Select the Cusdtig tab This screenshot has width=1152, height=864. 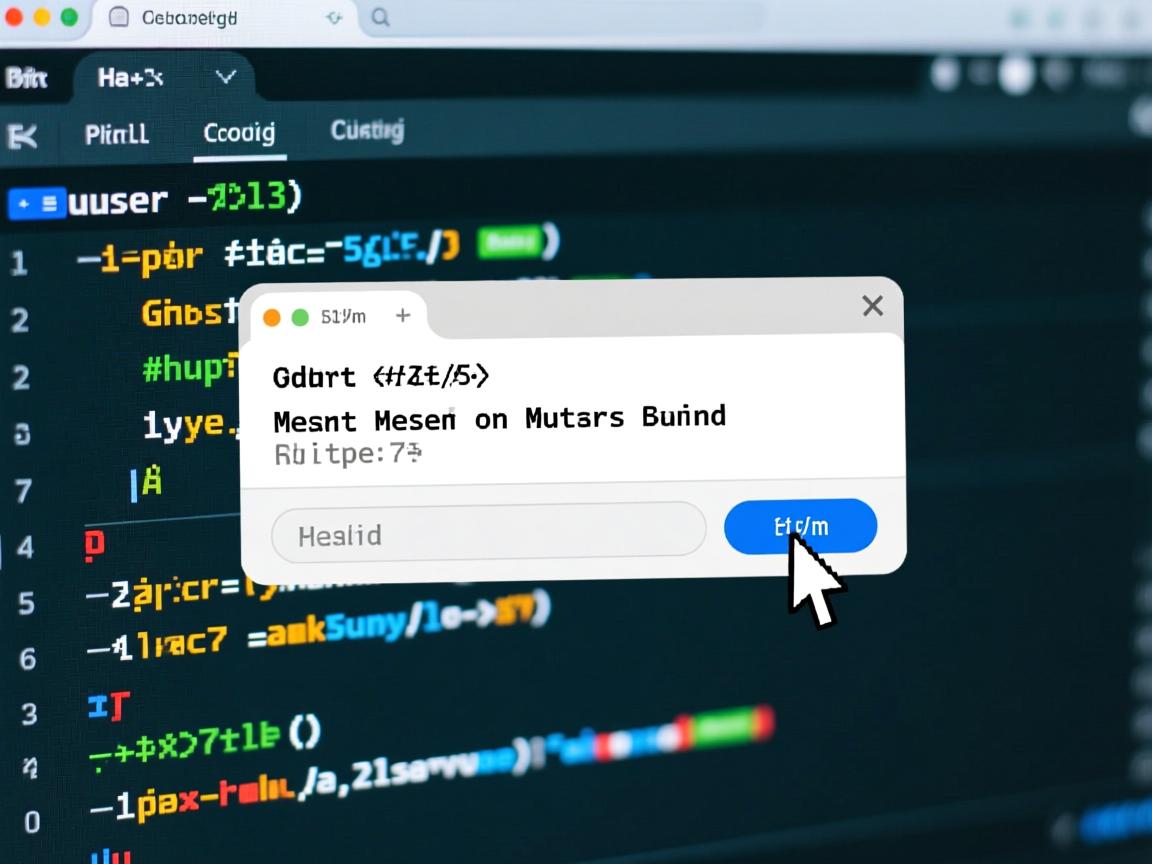click(367, 131)
